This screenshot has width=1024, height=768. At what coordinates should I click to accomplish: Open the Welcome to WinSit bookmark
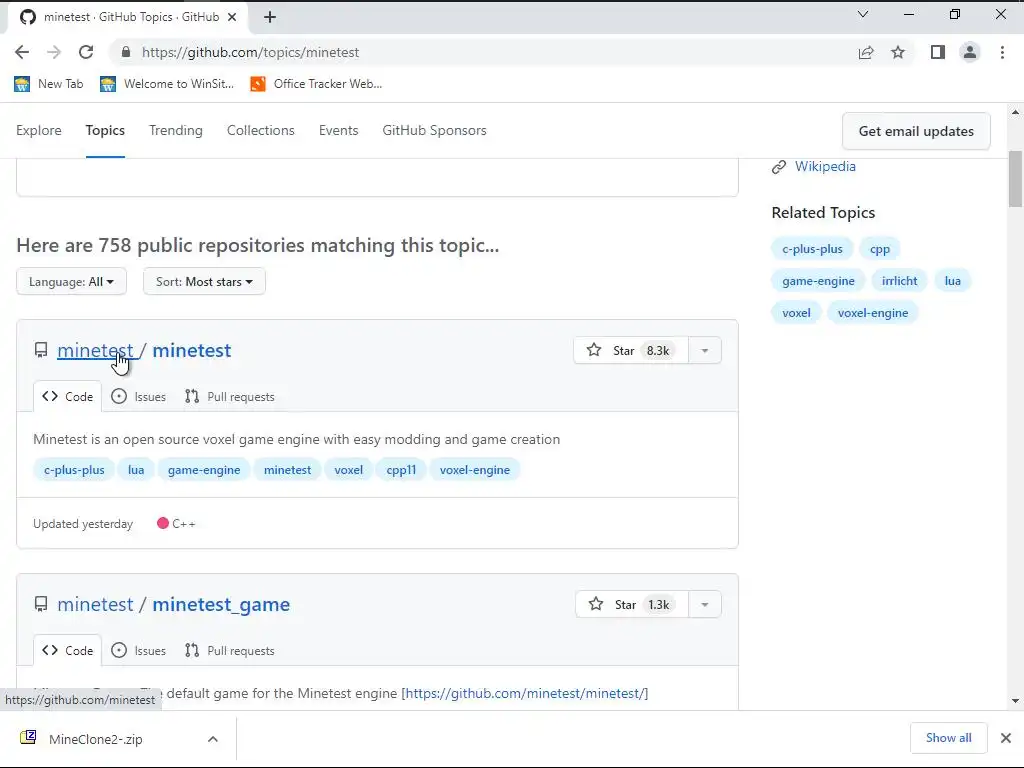point(167,84)
